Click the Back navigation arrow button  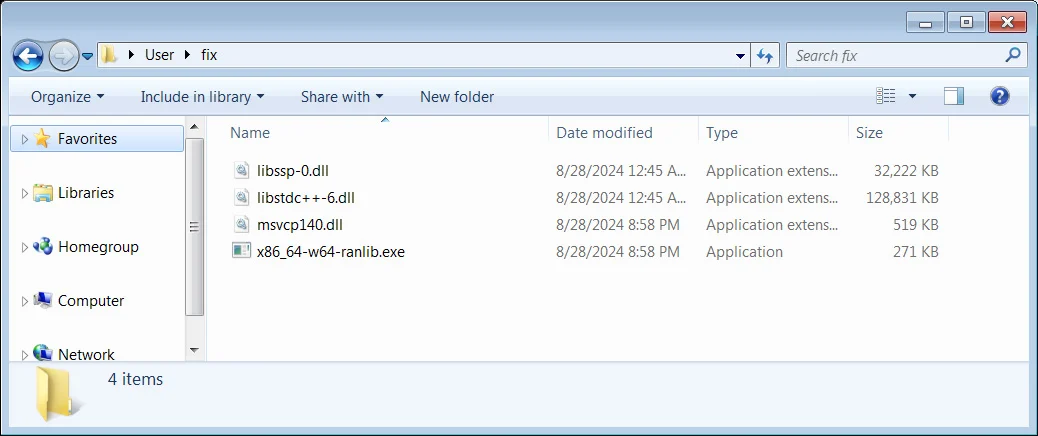coord(28,55)
